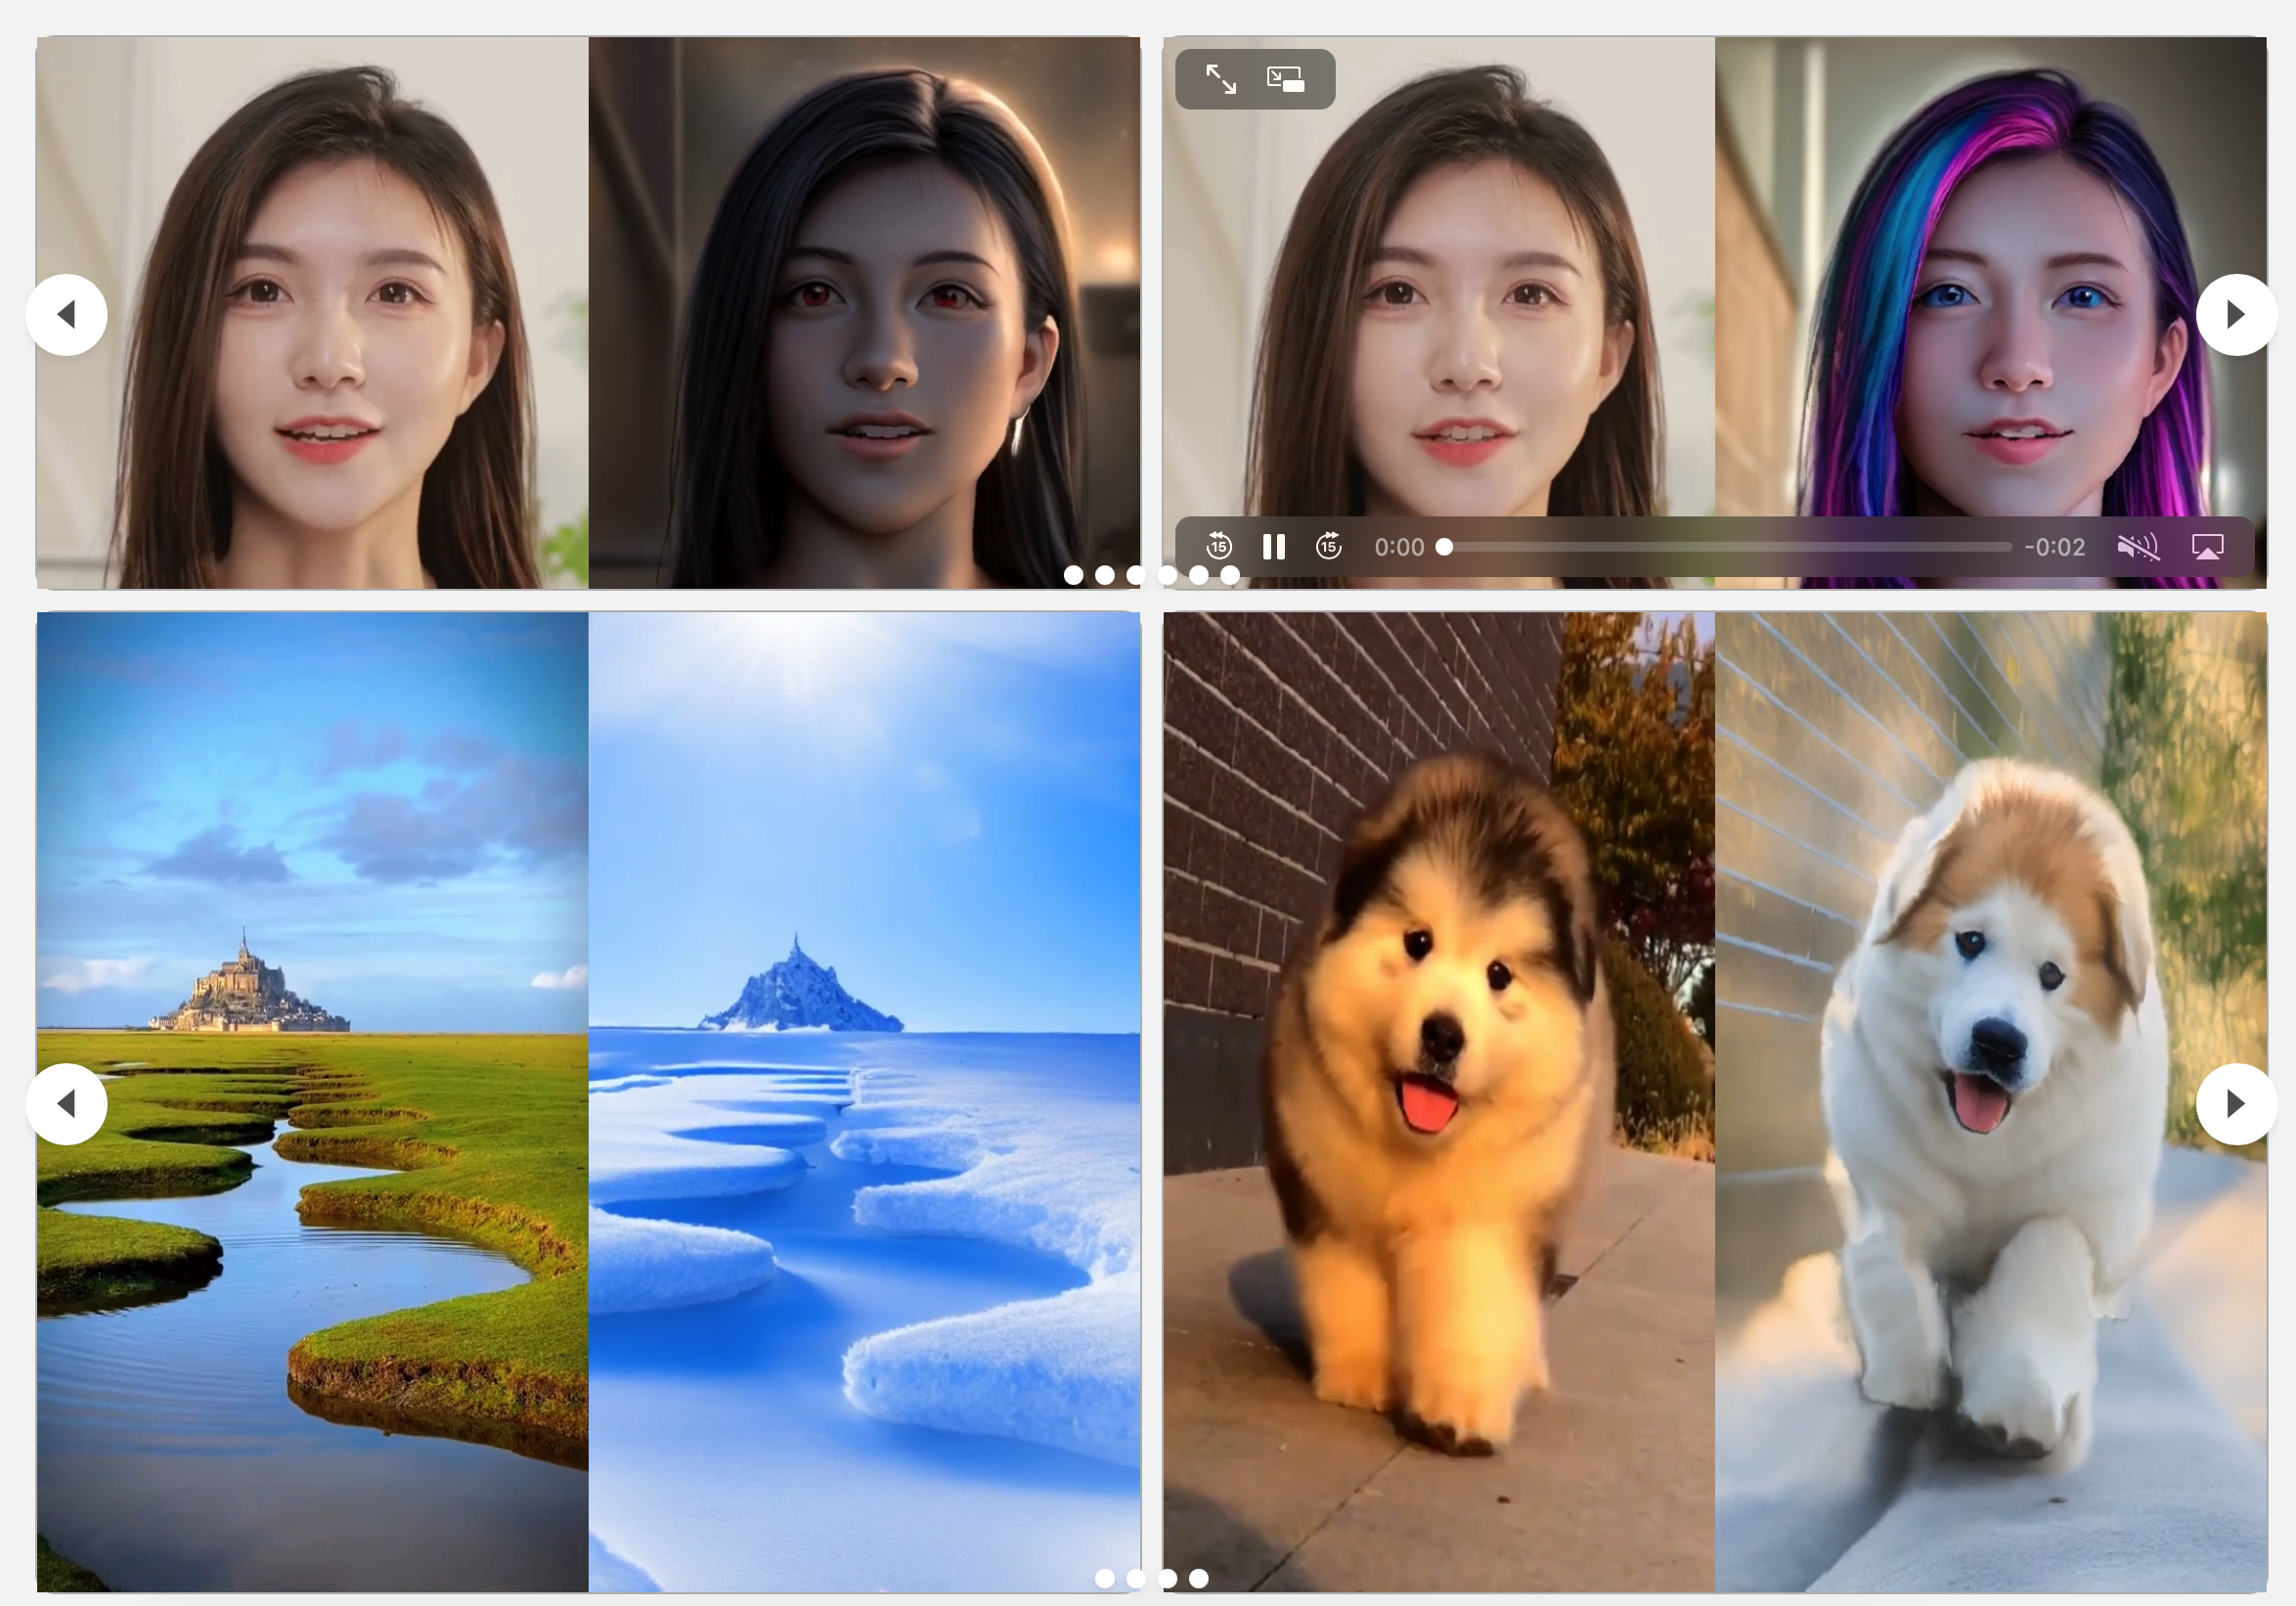Skip back 15 seconds in video
Image resolution: width=2296 pixels, height=1606 pixels.
[1219, 546]
